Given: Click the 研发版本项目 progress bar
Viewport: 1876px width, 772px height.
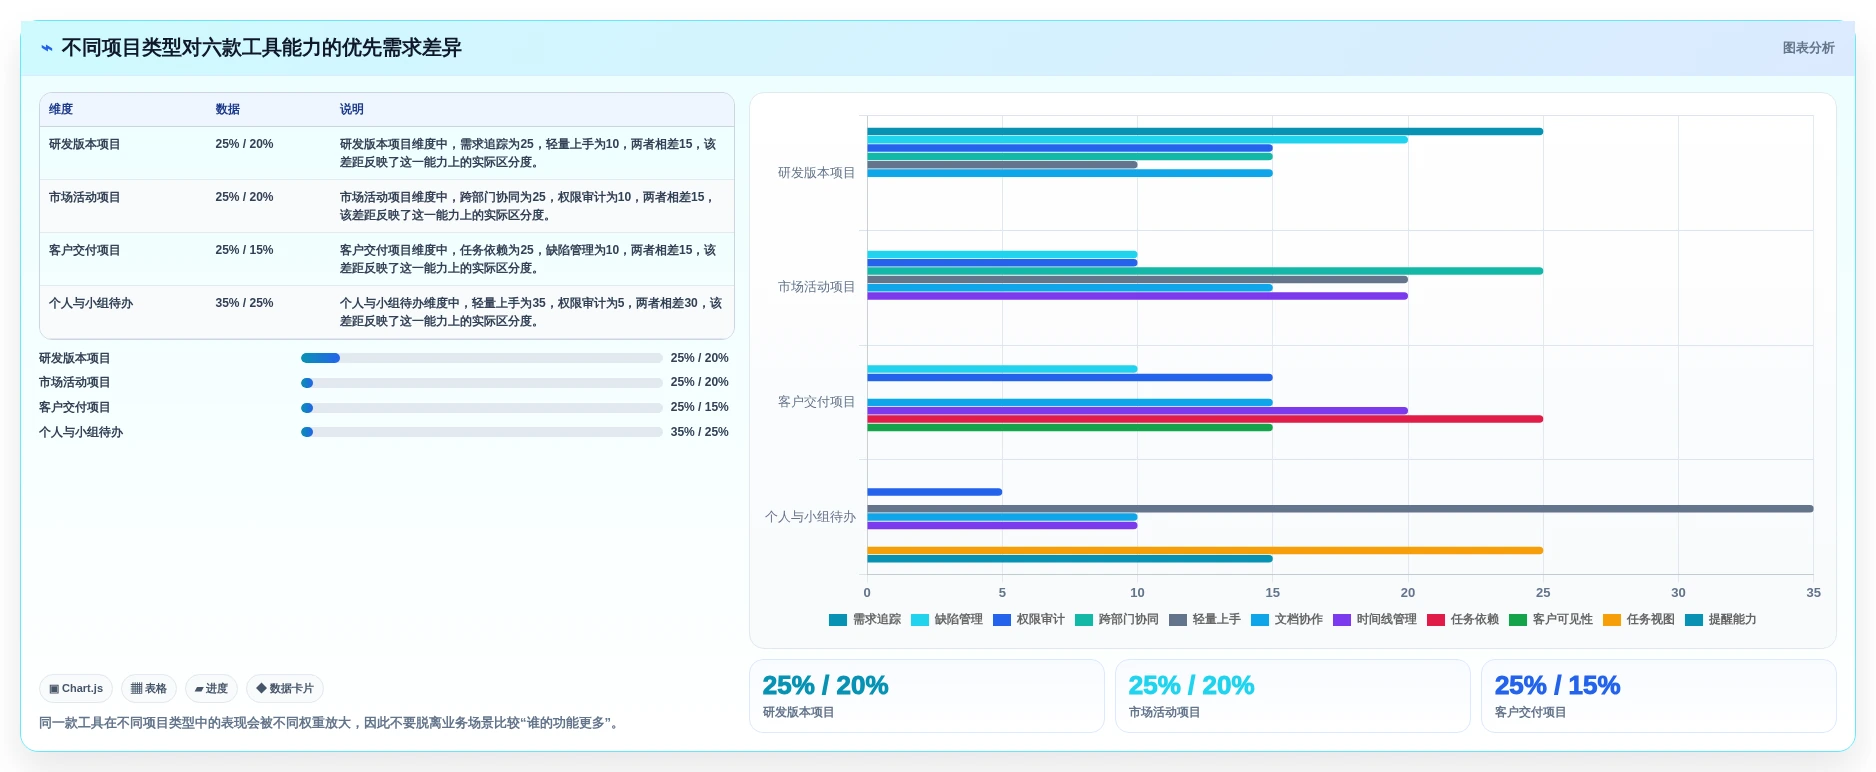Looking at the screenshot, I should 482,358.
